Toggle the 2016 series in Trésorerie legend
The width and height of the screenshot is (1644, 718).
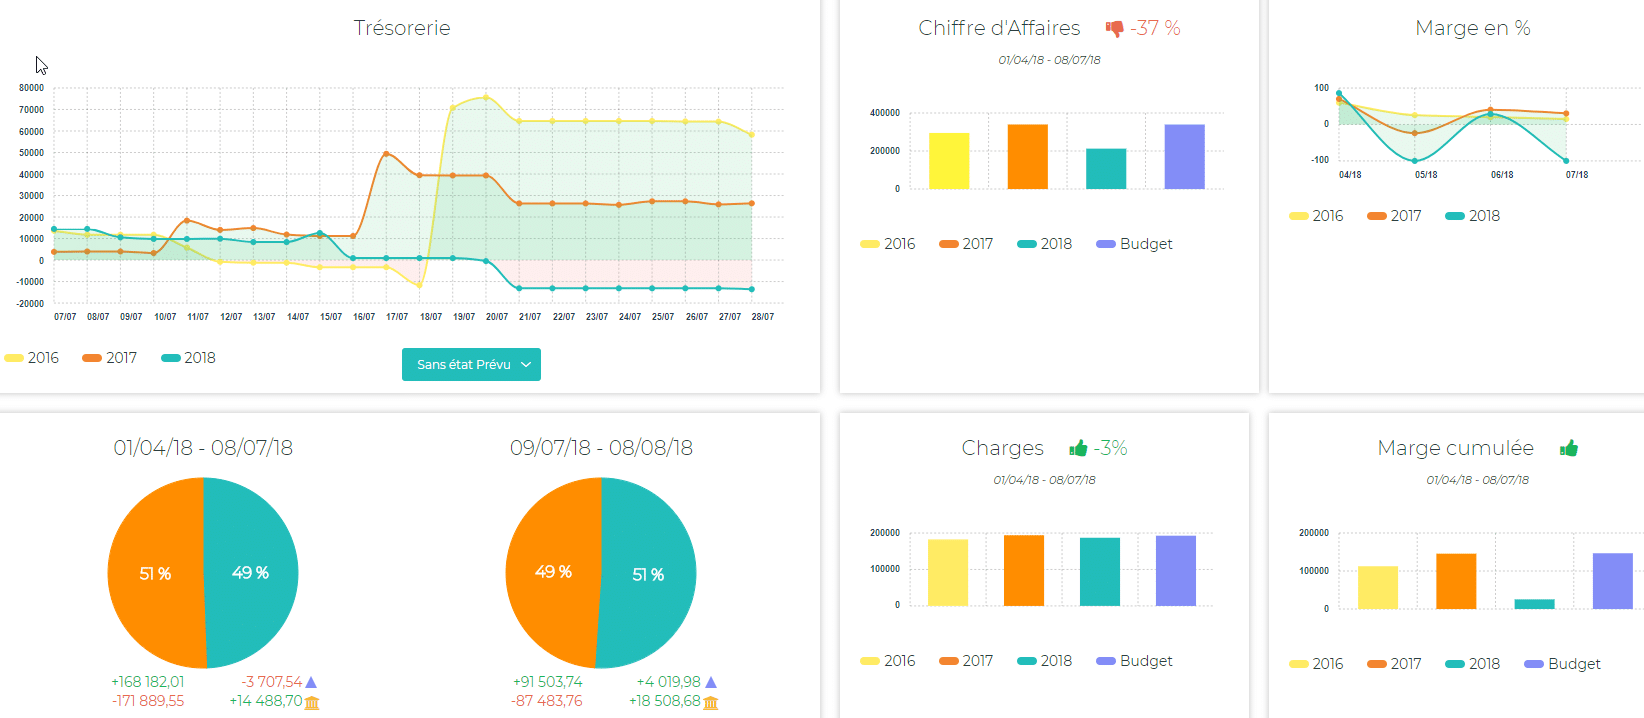[32, 358]
